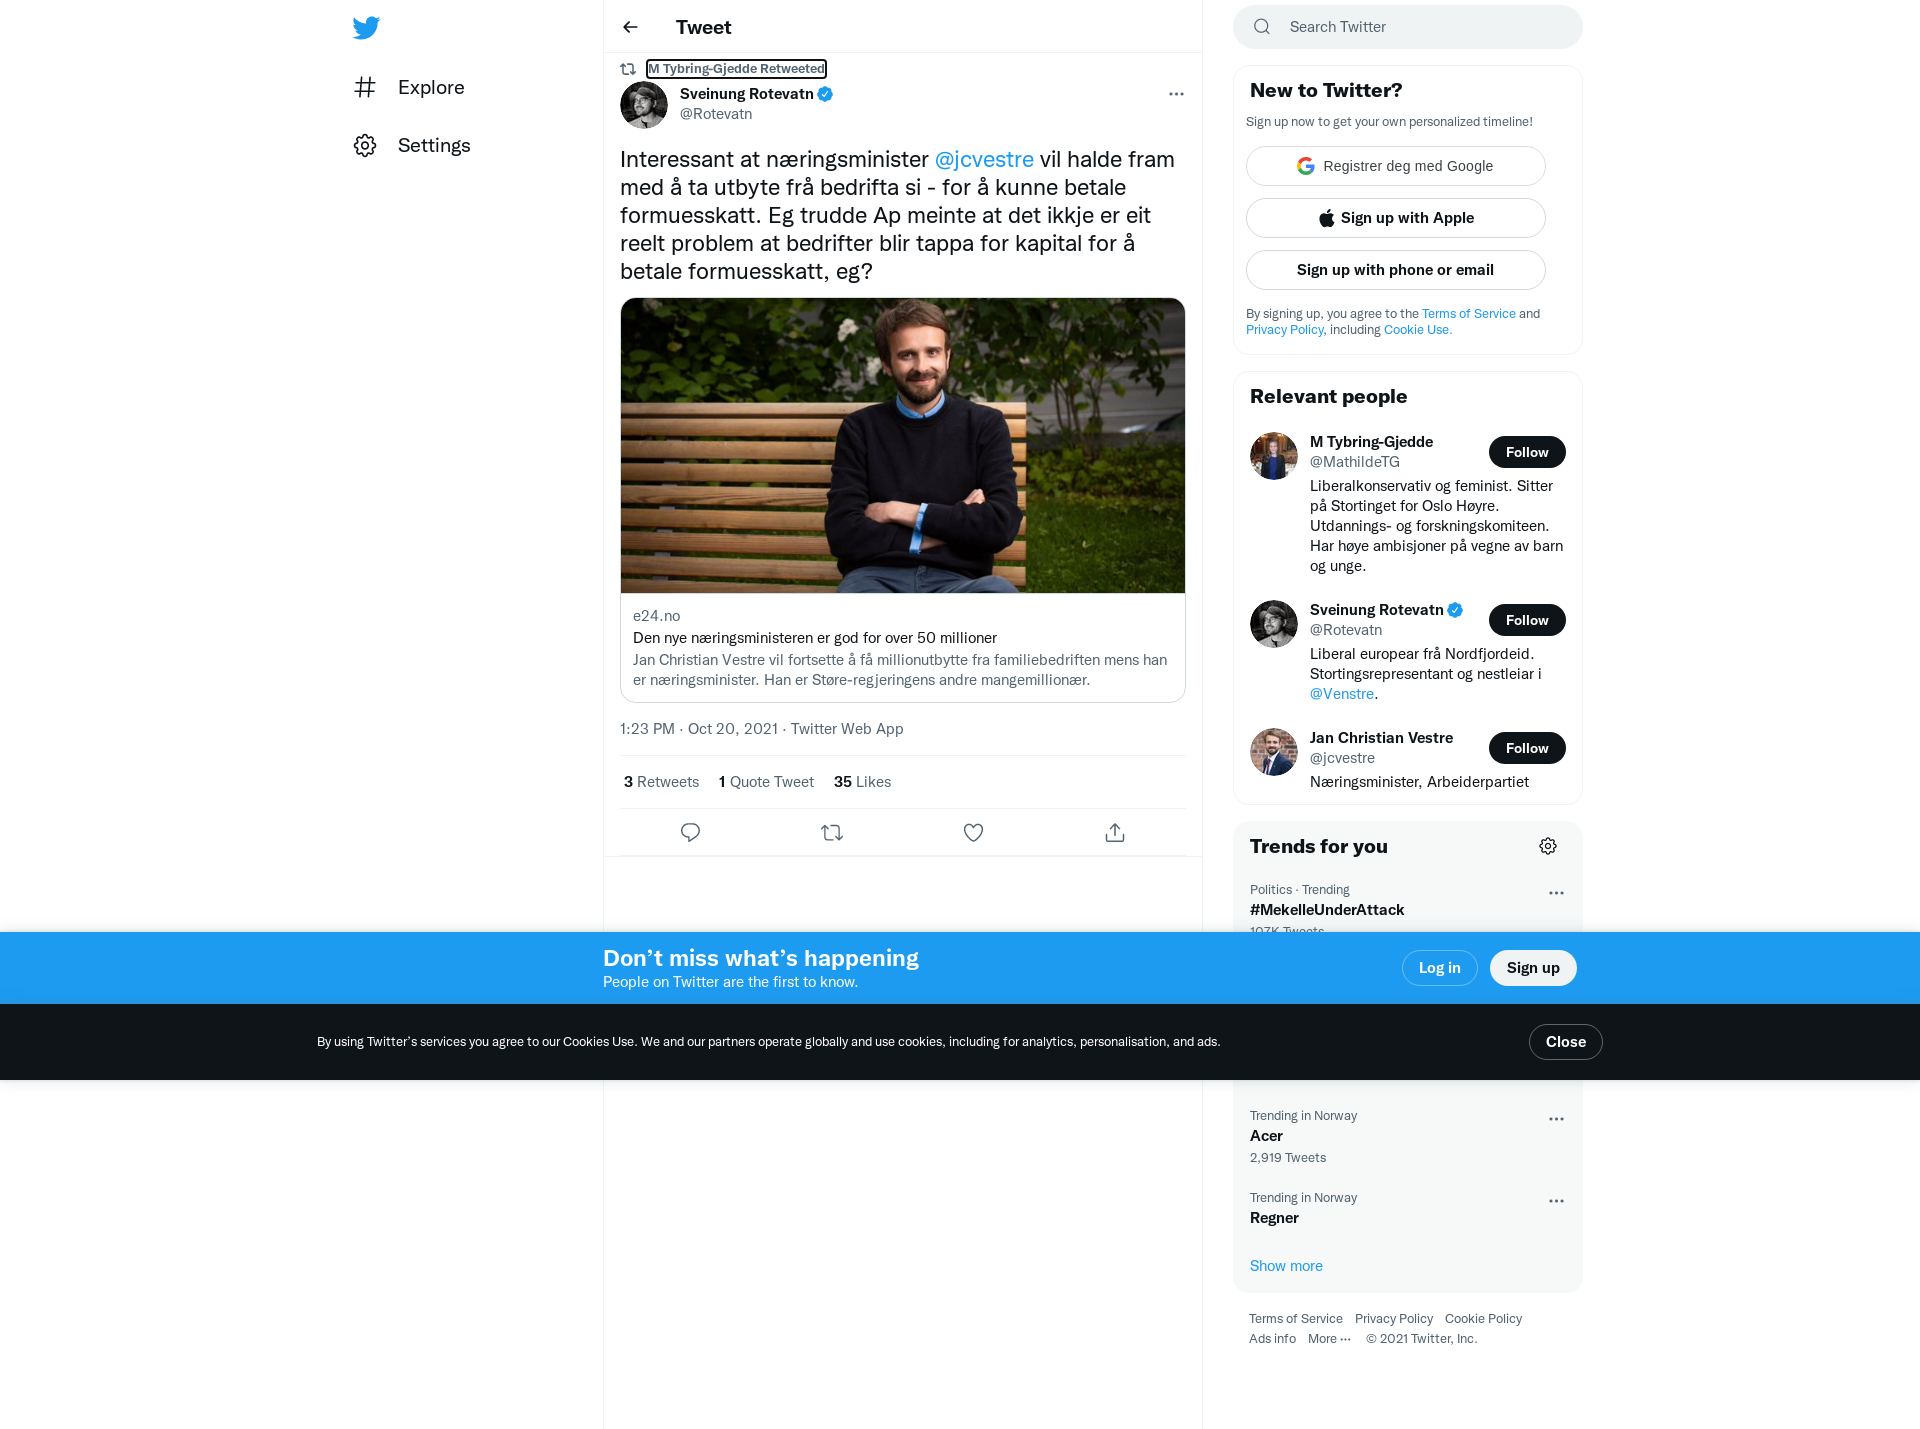
Task: Open trends settings gear icon
Action: (1548, 846)
